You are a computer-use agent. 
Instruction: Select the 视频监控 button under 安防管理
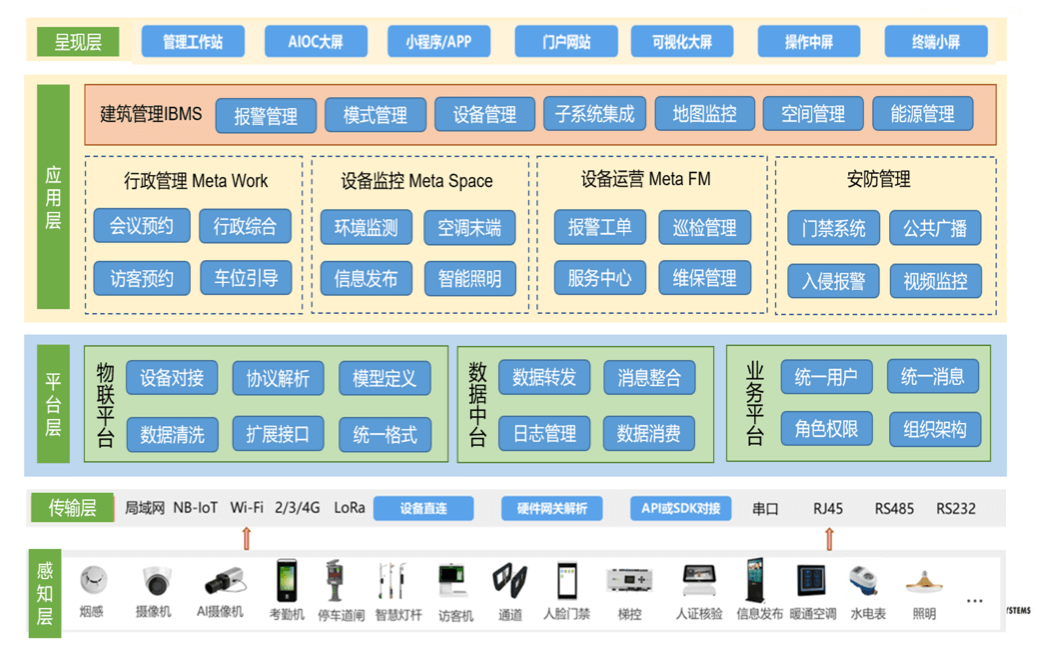pyautogui.click(x=935, y=281)
